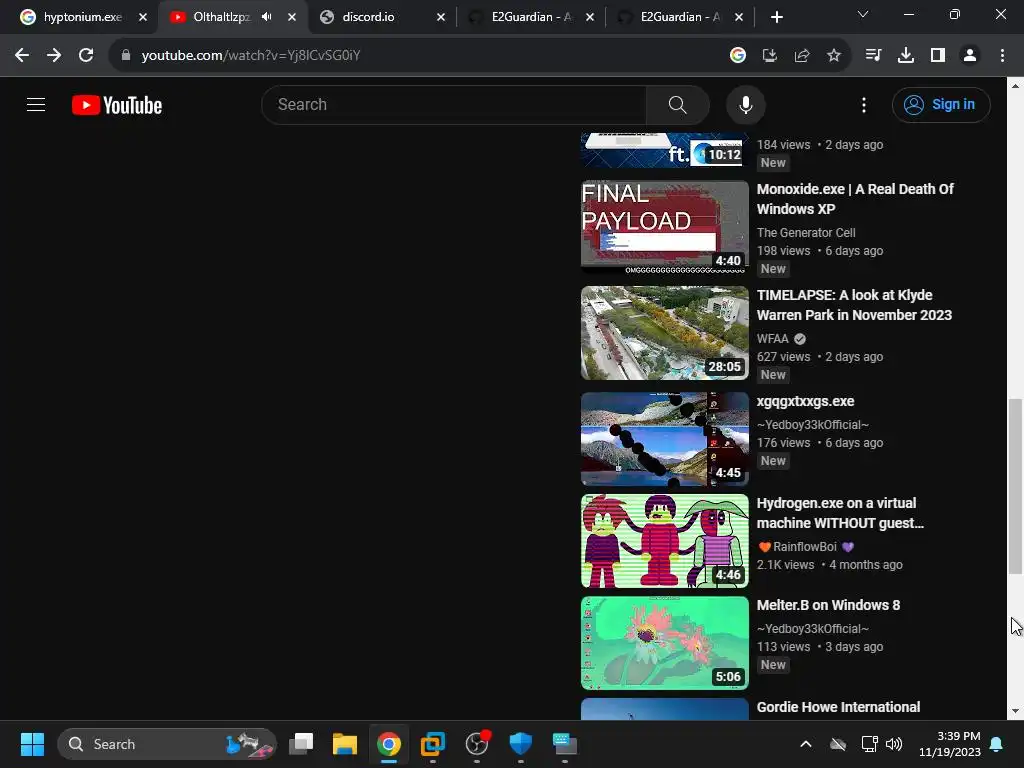Click the Melter.B flower thumbnail

[665, 643]
